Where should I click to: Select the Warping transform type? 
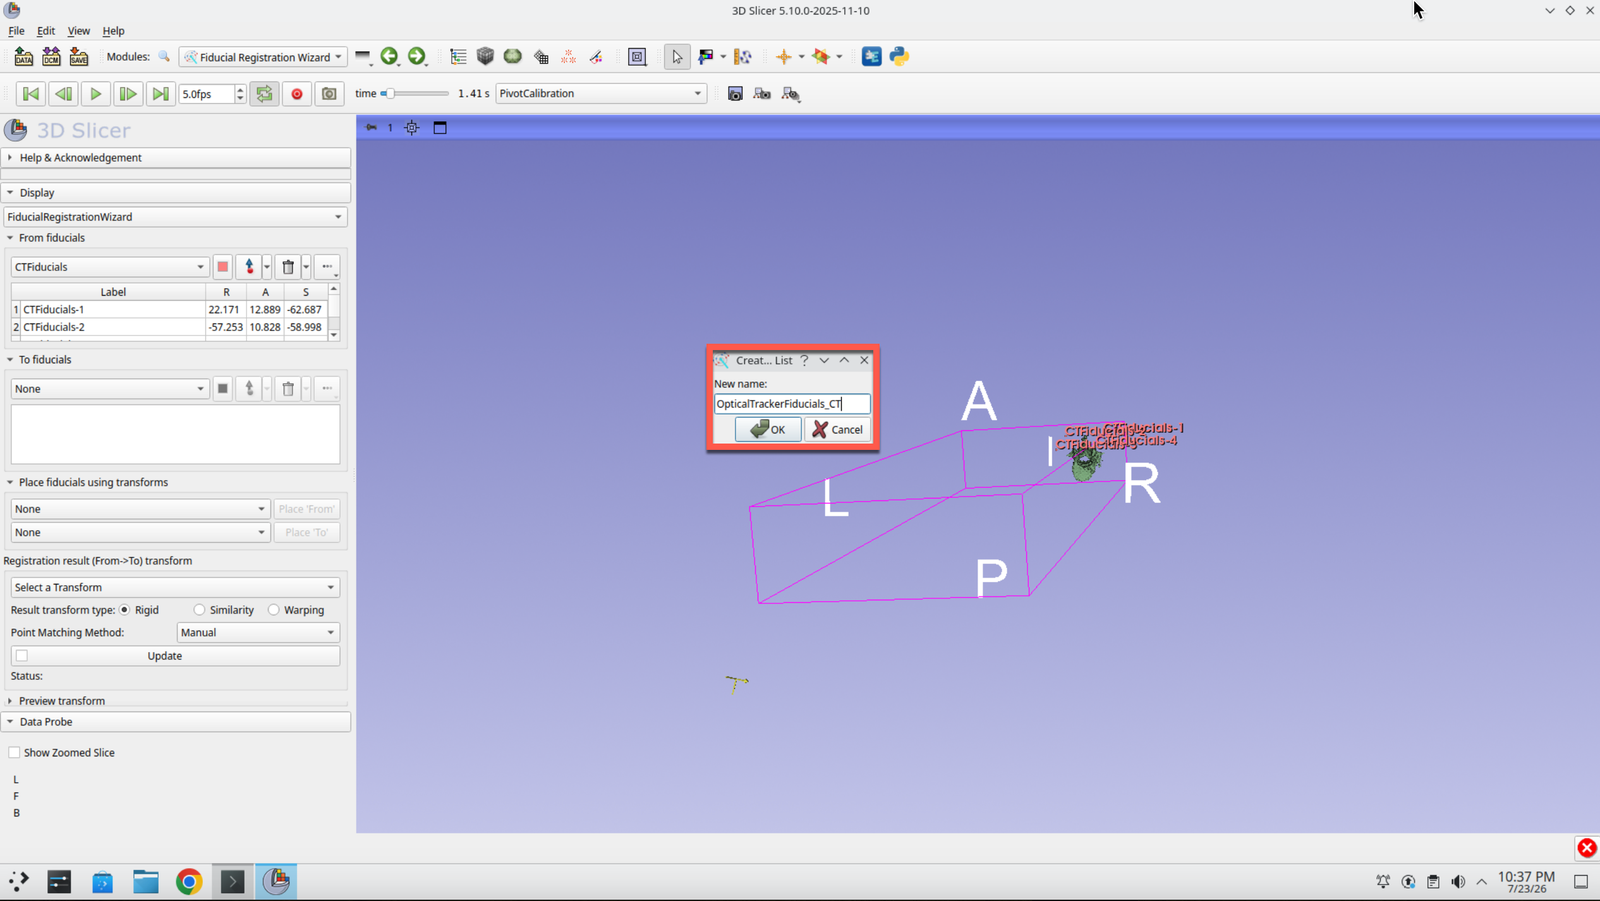[274, 610]
